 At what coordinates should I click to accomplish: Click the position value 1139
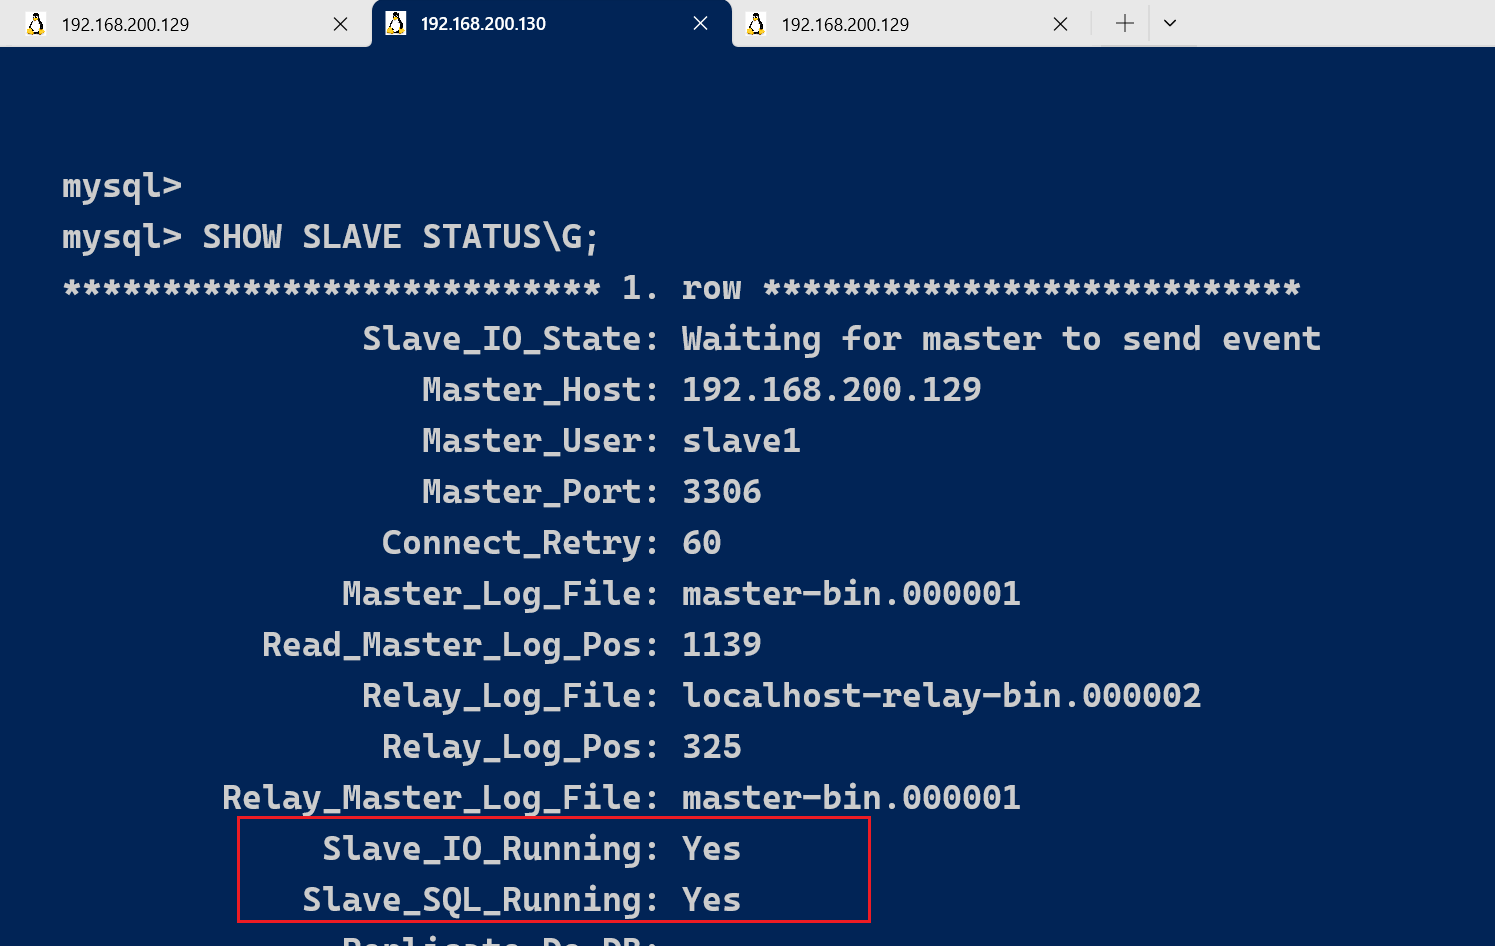722,645
